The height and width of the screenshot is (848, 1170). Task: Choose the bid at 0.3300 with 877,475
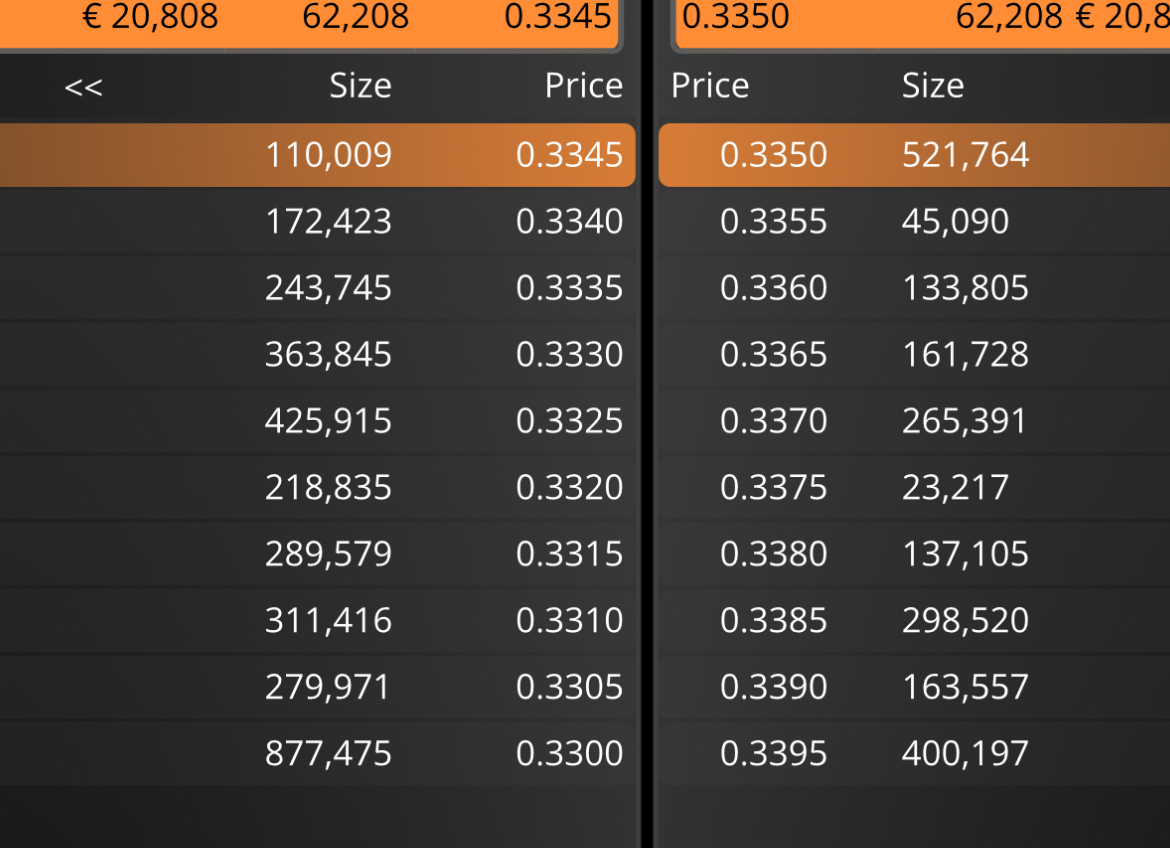(x=317, y=753)
